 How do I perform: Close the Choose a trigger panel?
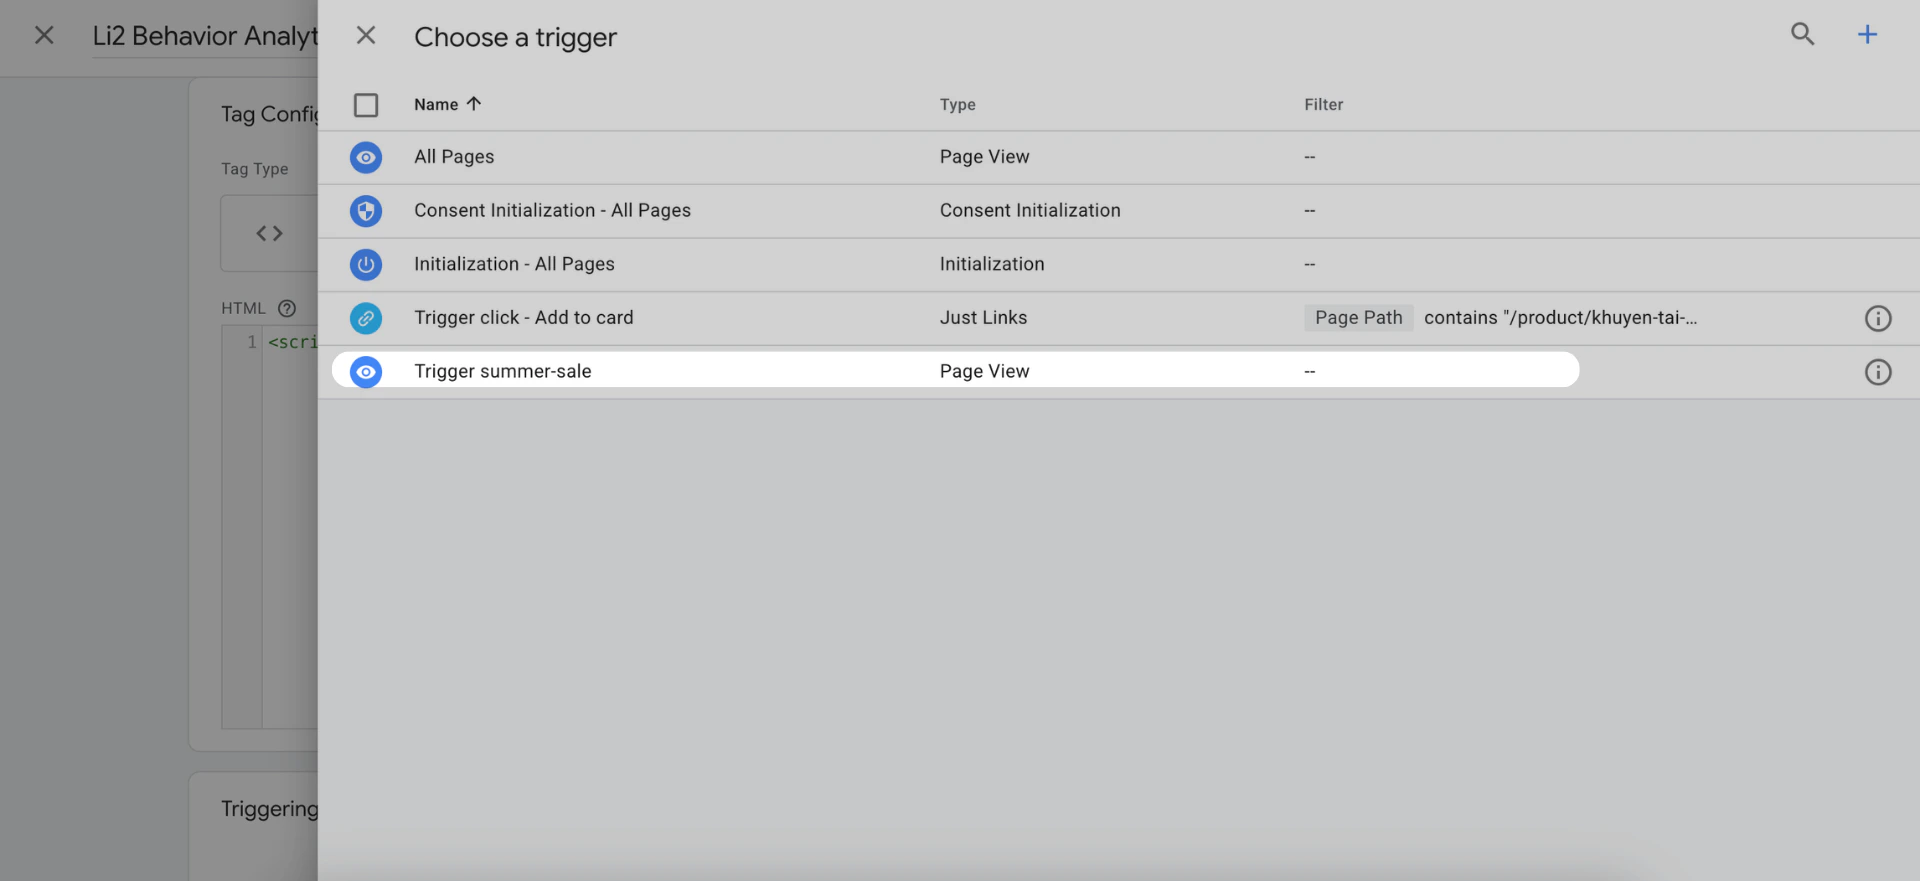(x=366, y=36)
